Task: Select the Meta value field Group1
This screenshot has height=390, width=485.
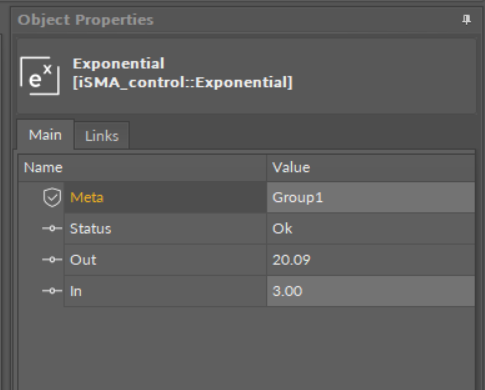Action: [371, 197]
